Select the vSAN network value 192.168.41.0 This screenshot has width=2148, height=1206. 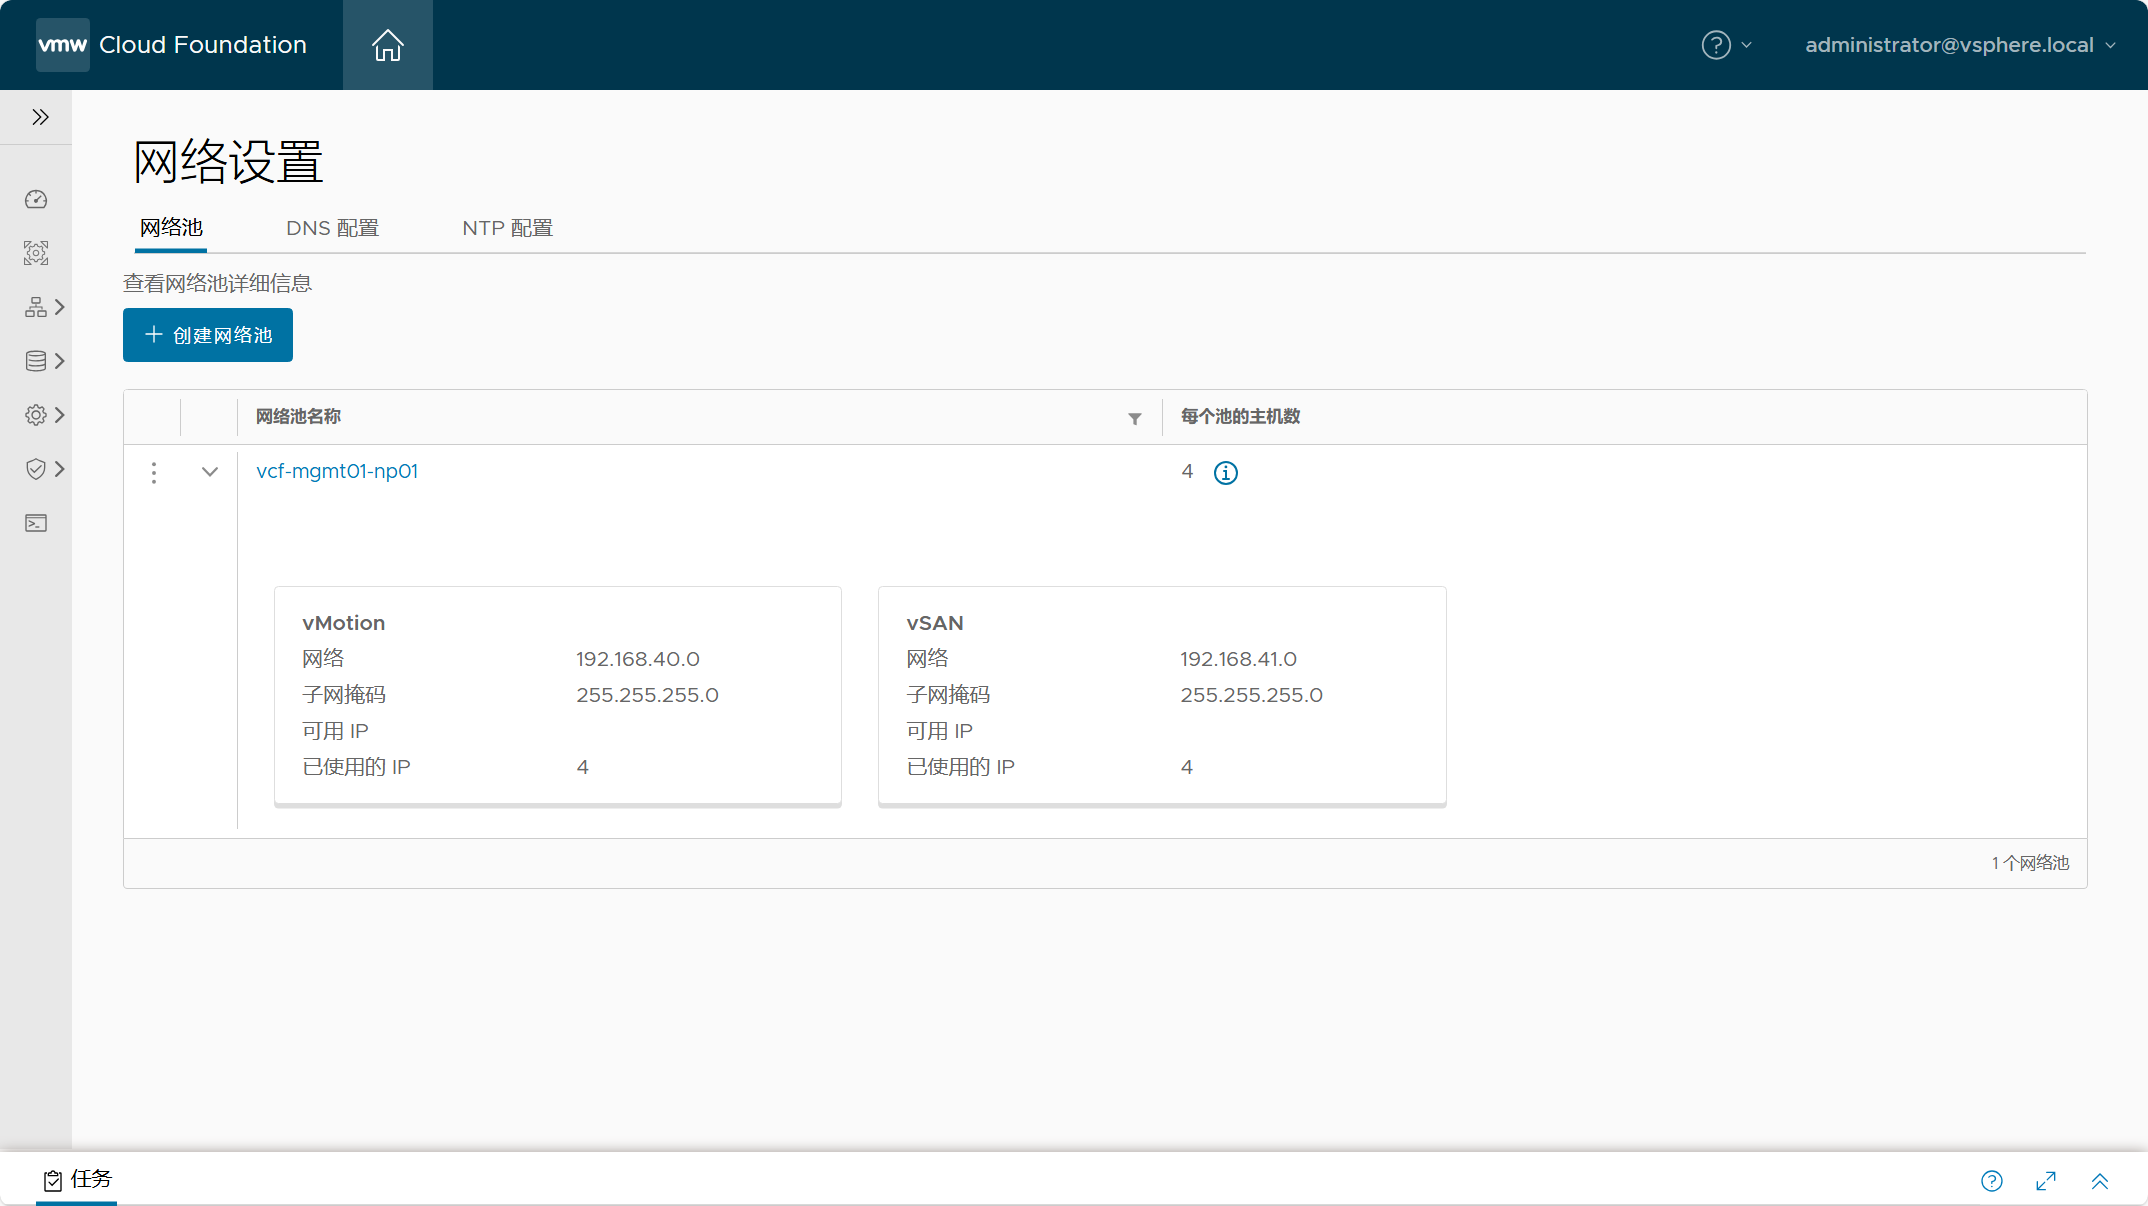pyautogui.click(x=1238, y=659)
